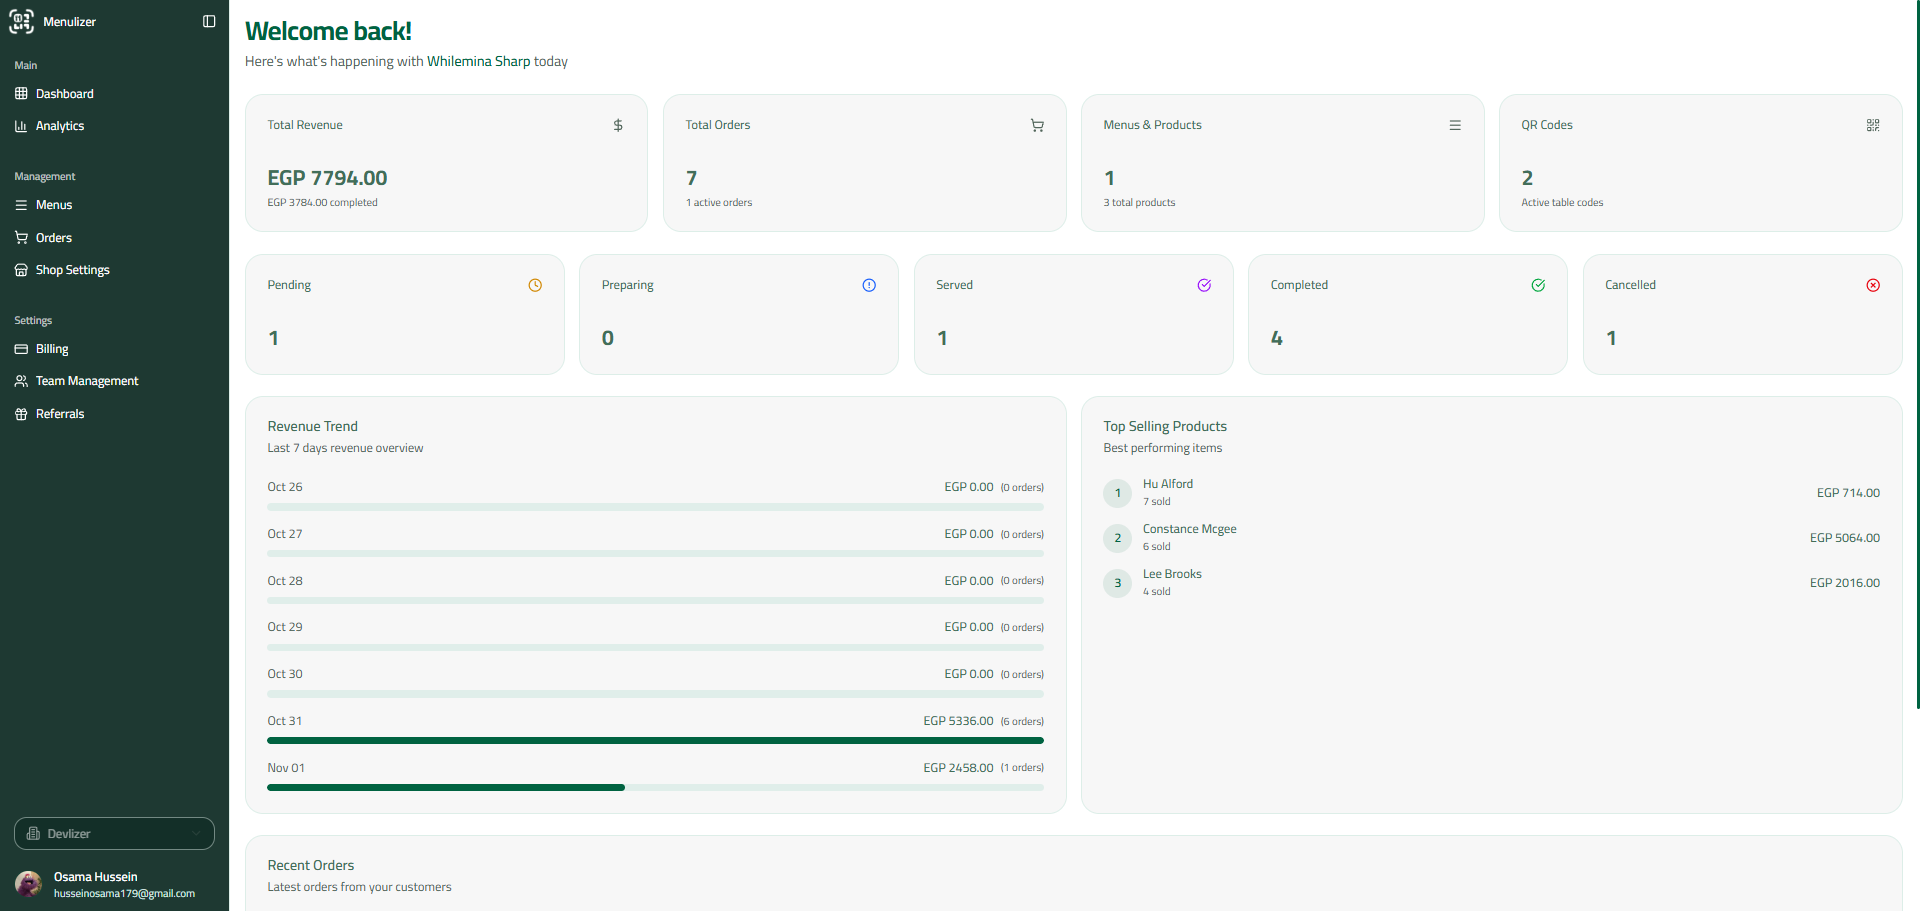Select the Analytics sidebar icon
The image size is (1920, 911).
[x=21, y=126]
